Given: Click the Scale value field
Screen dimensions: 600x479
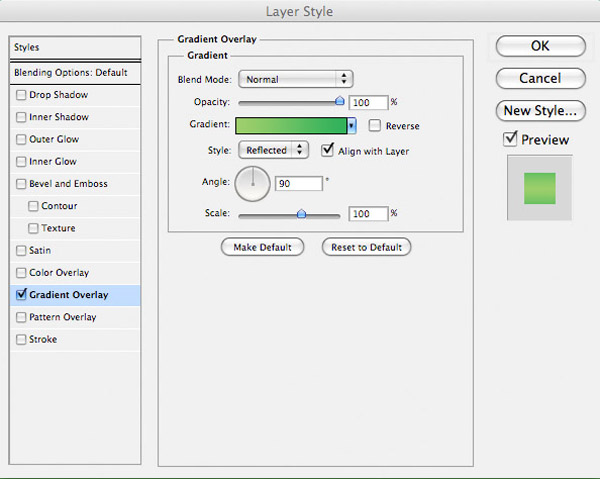Looking at the screenshot, I should (368, 213).
